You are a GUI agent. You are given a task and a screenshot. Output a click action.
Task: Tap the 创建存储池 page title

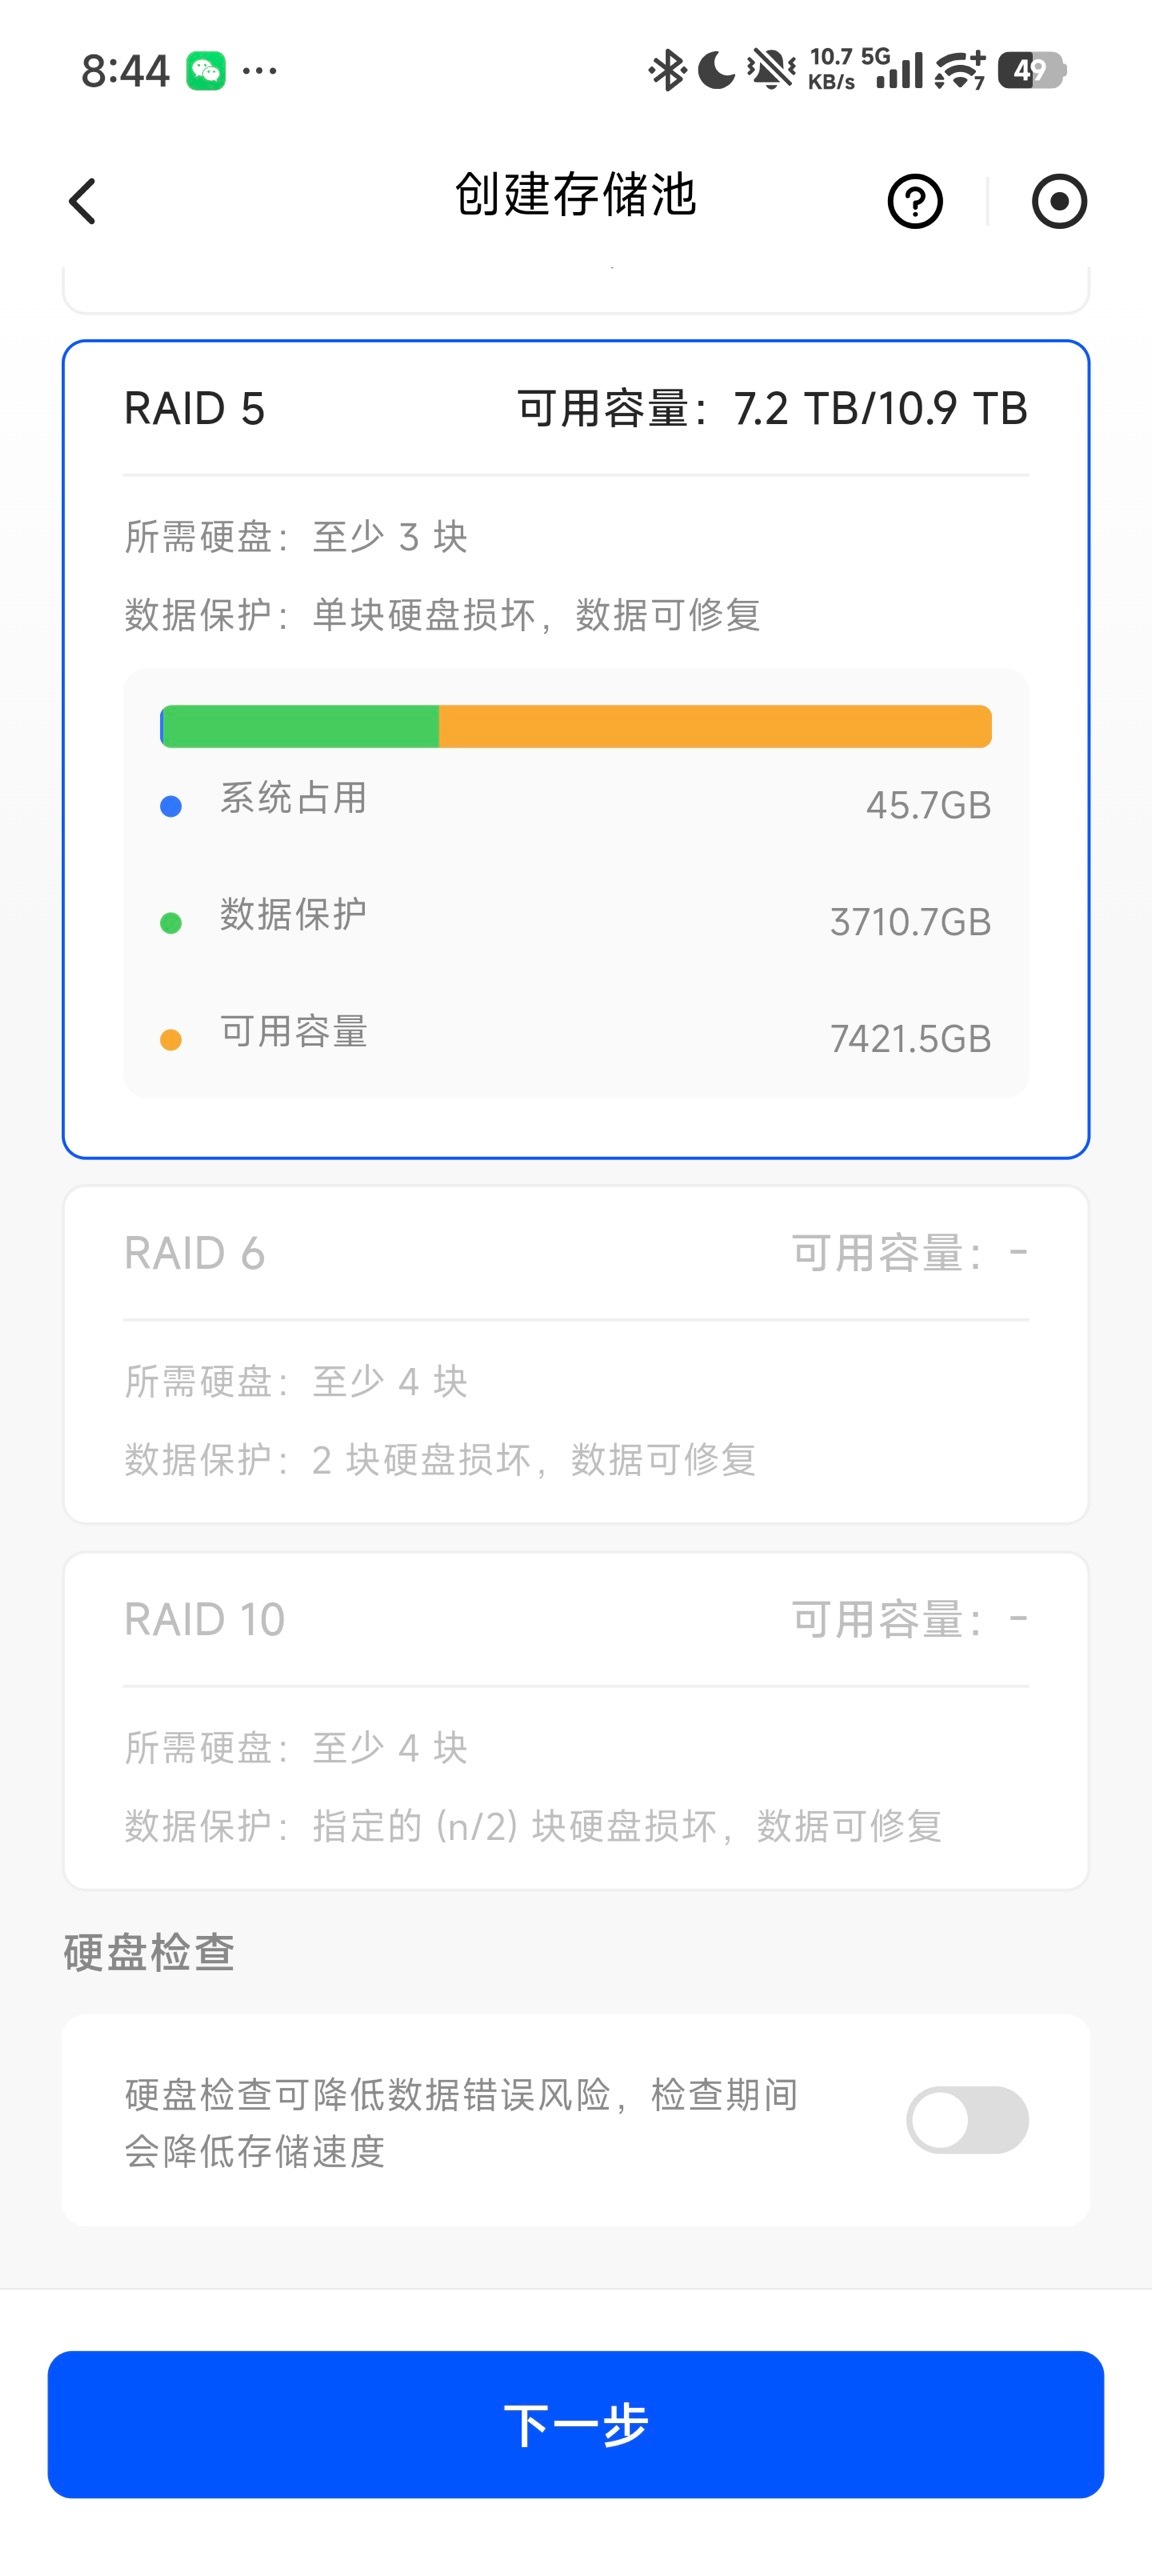tap(575, 195)
